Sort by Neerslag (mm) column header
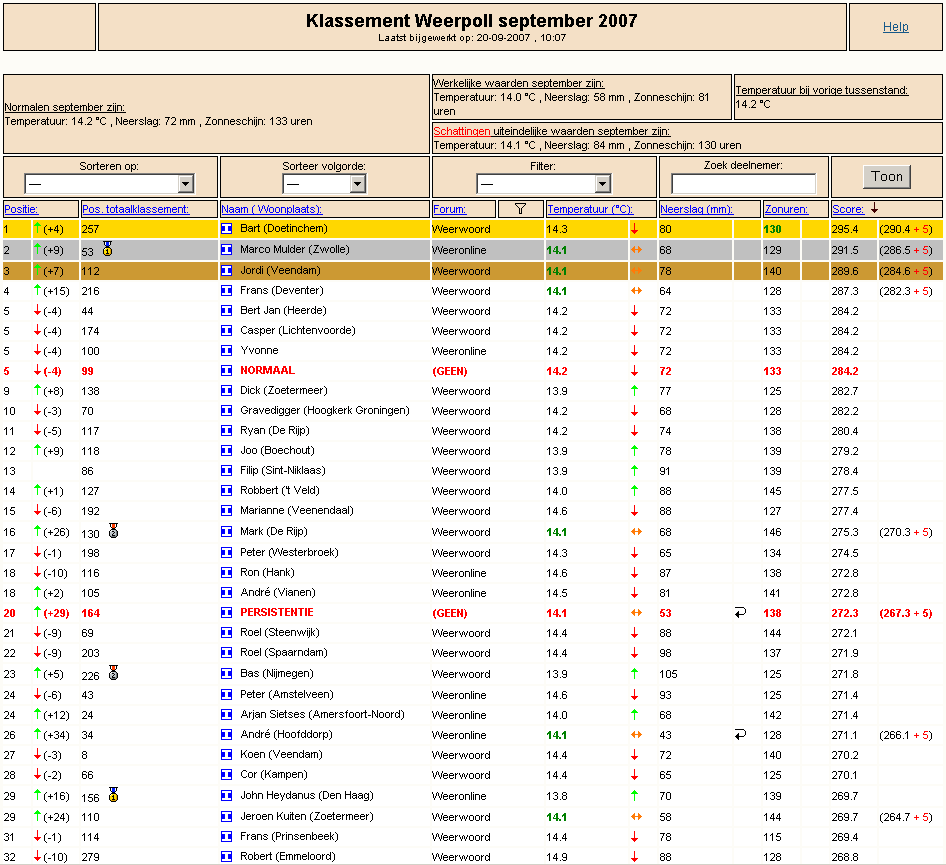 696,209
